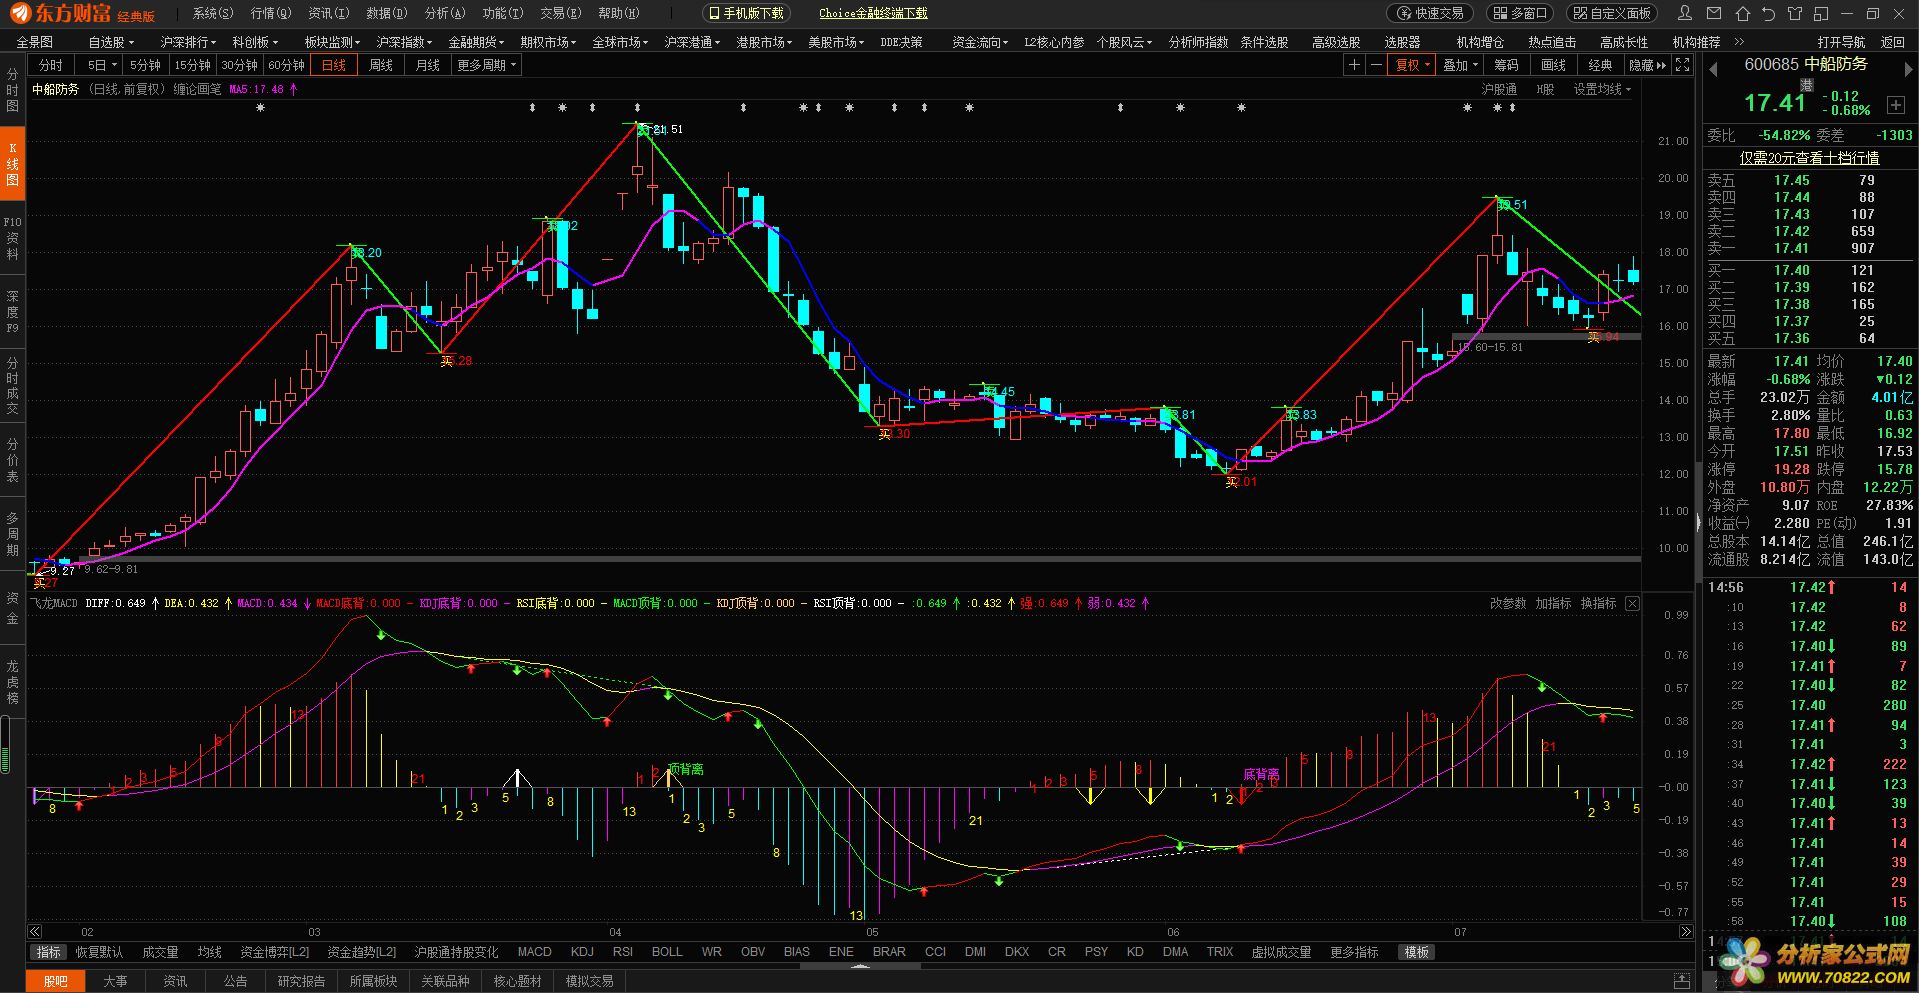Toggle fullscreen chart expand icon
Viewport: 1919px width, 993px height.
coord(1683,65)
